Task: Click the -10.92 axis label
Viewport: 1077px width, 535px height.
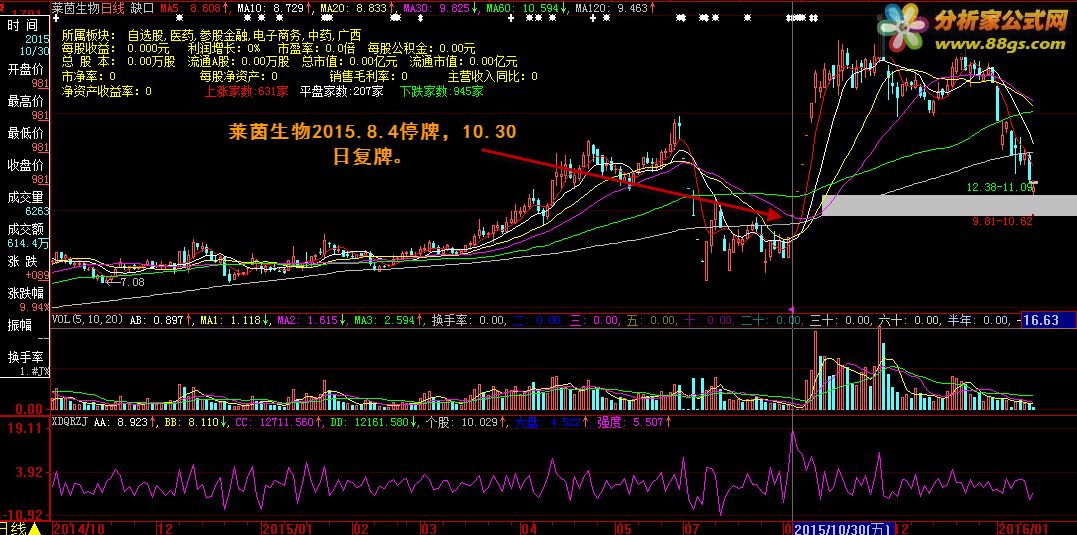Action: click(24, 514)
